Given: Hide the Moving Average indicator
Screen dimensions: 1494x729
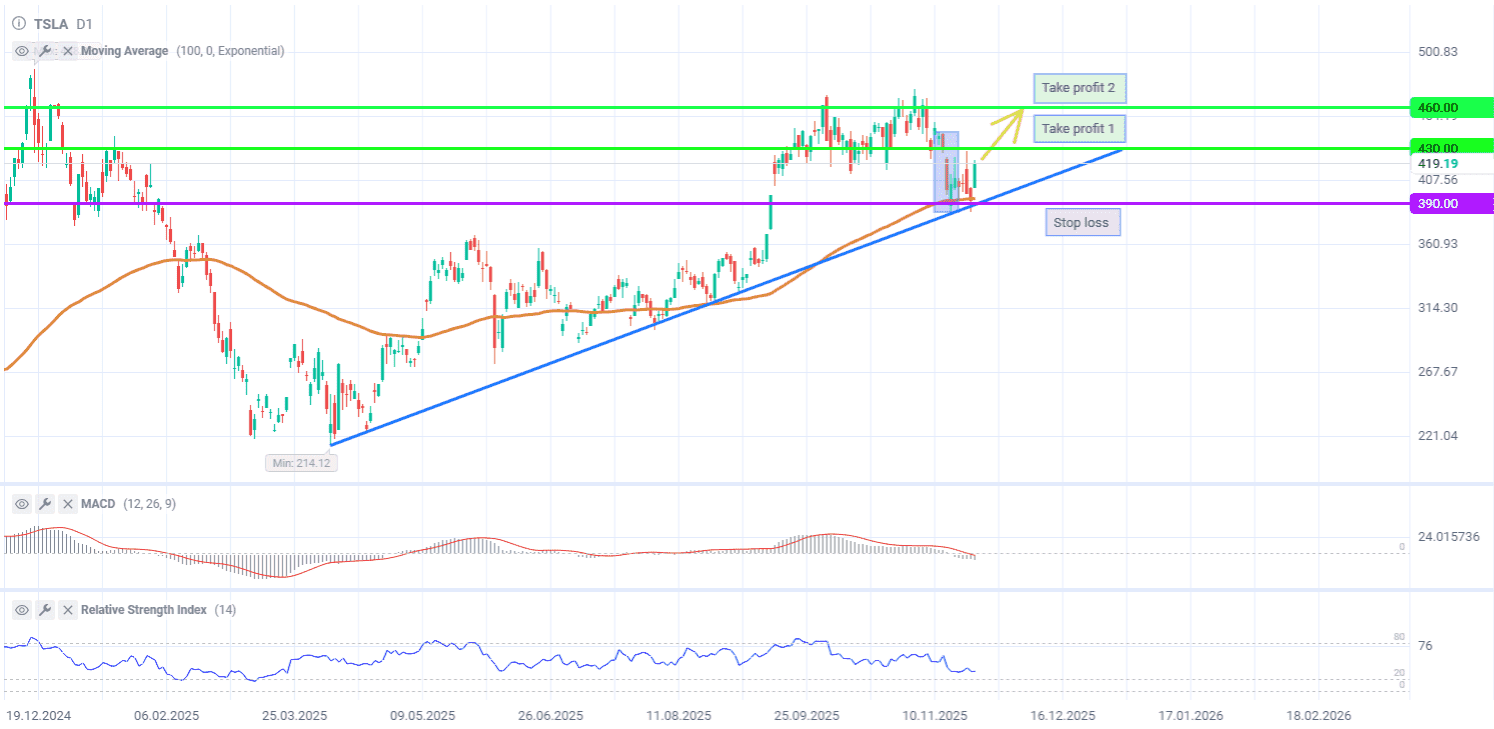Looking at the screenshot, I should tap(22, 51).
